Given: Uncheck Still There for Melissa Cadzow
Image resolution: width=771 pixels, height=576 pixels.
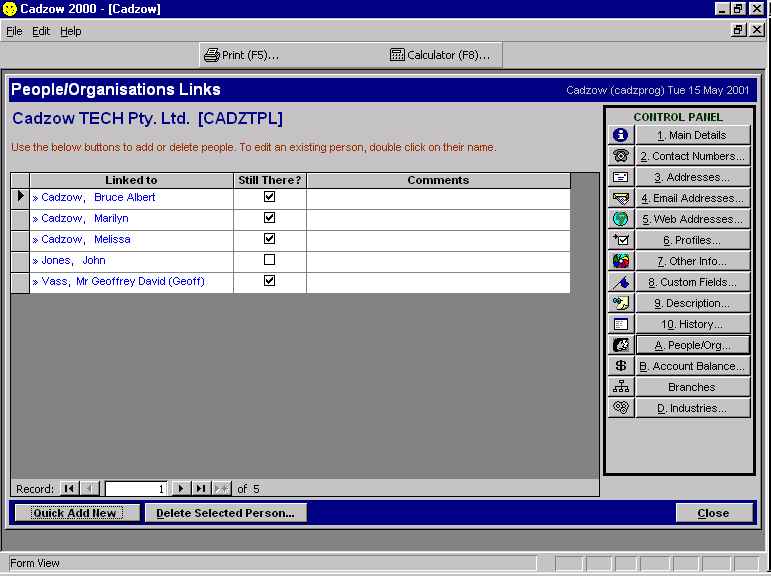Looking at the screenshot, I should [x=269, y=239].
